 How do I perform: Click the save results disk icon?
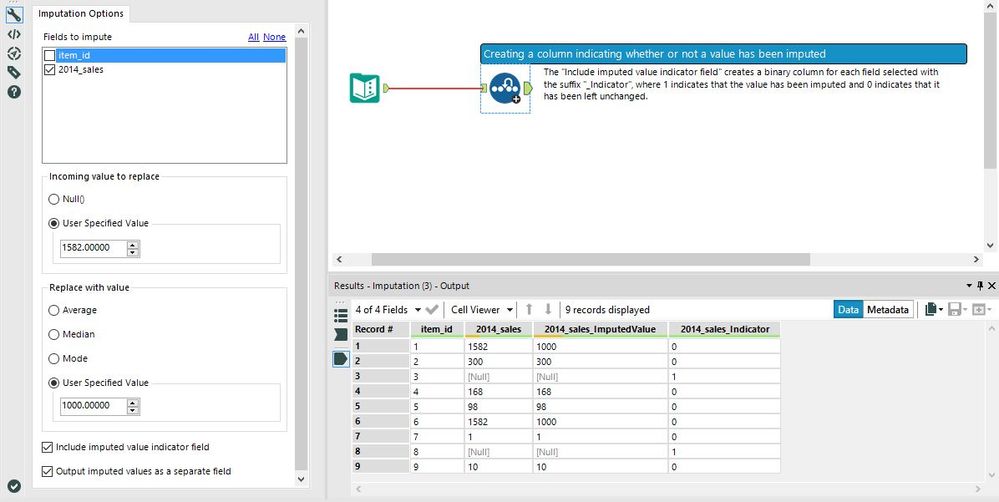[x=954, y=310]
